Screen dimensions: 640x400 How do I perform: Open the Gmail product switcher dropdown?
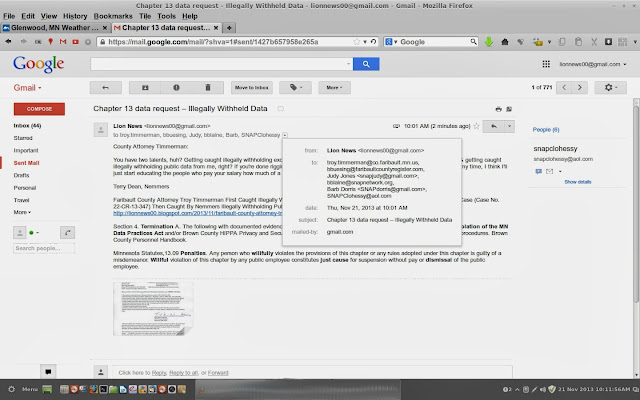point(27,88)
